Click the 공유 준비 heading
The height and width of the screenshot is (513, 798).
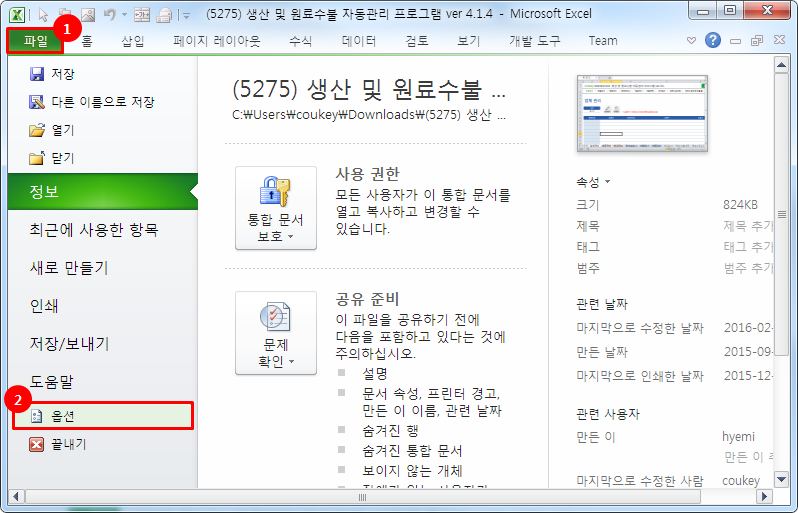pyautogui.click(x=367, y=299)
